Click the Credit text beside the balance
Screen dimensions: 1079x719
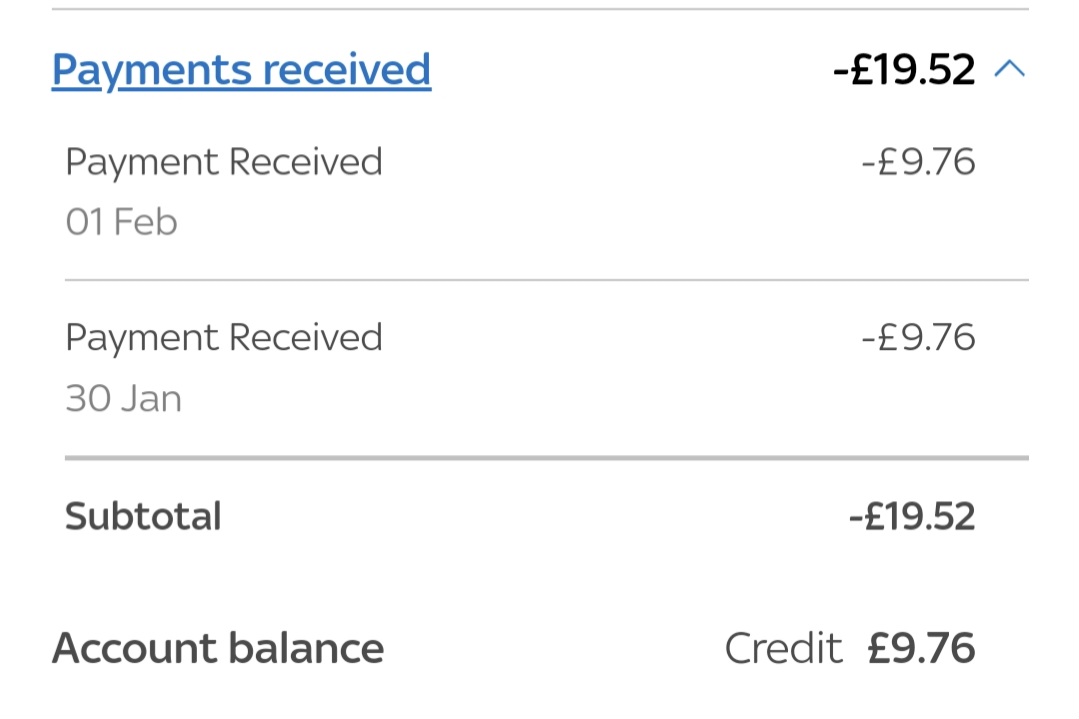(x=783, y=648)
